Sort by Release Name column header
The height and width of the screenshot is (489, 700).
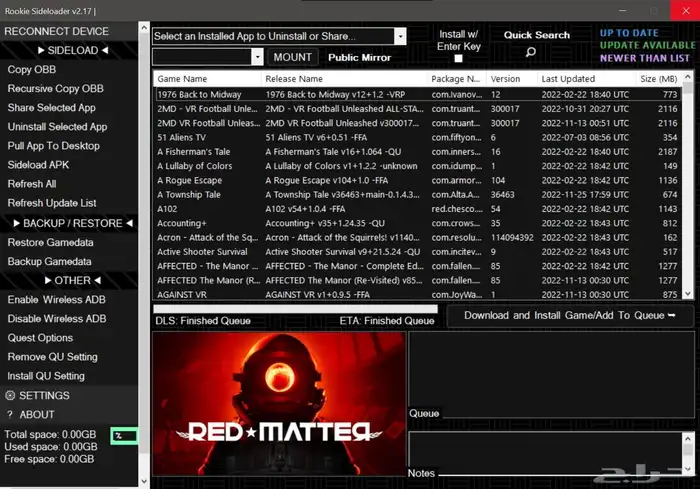point(344,79)
